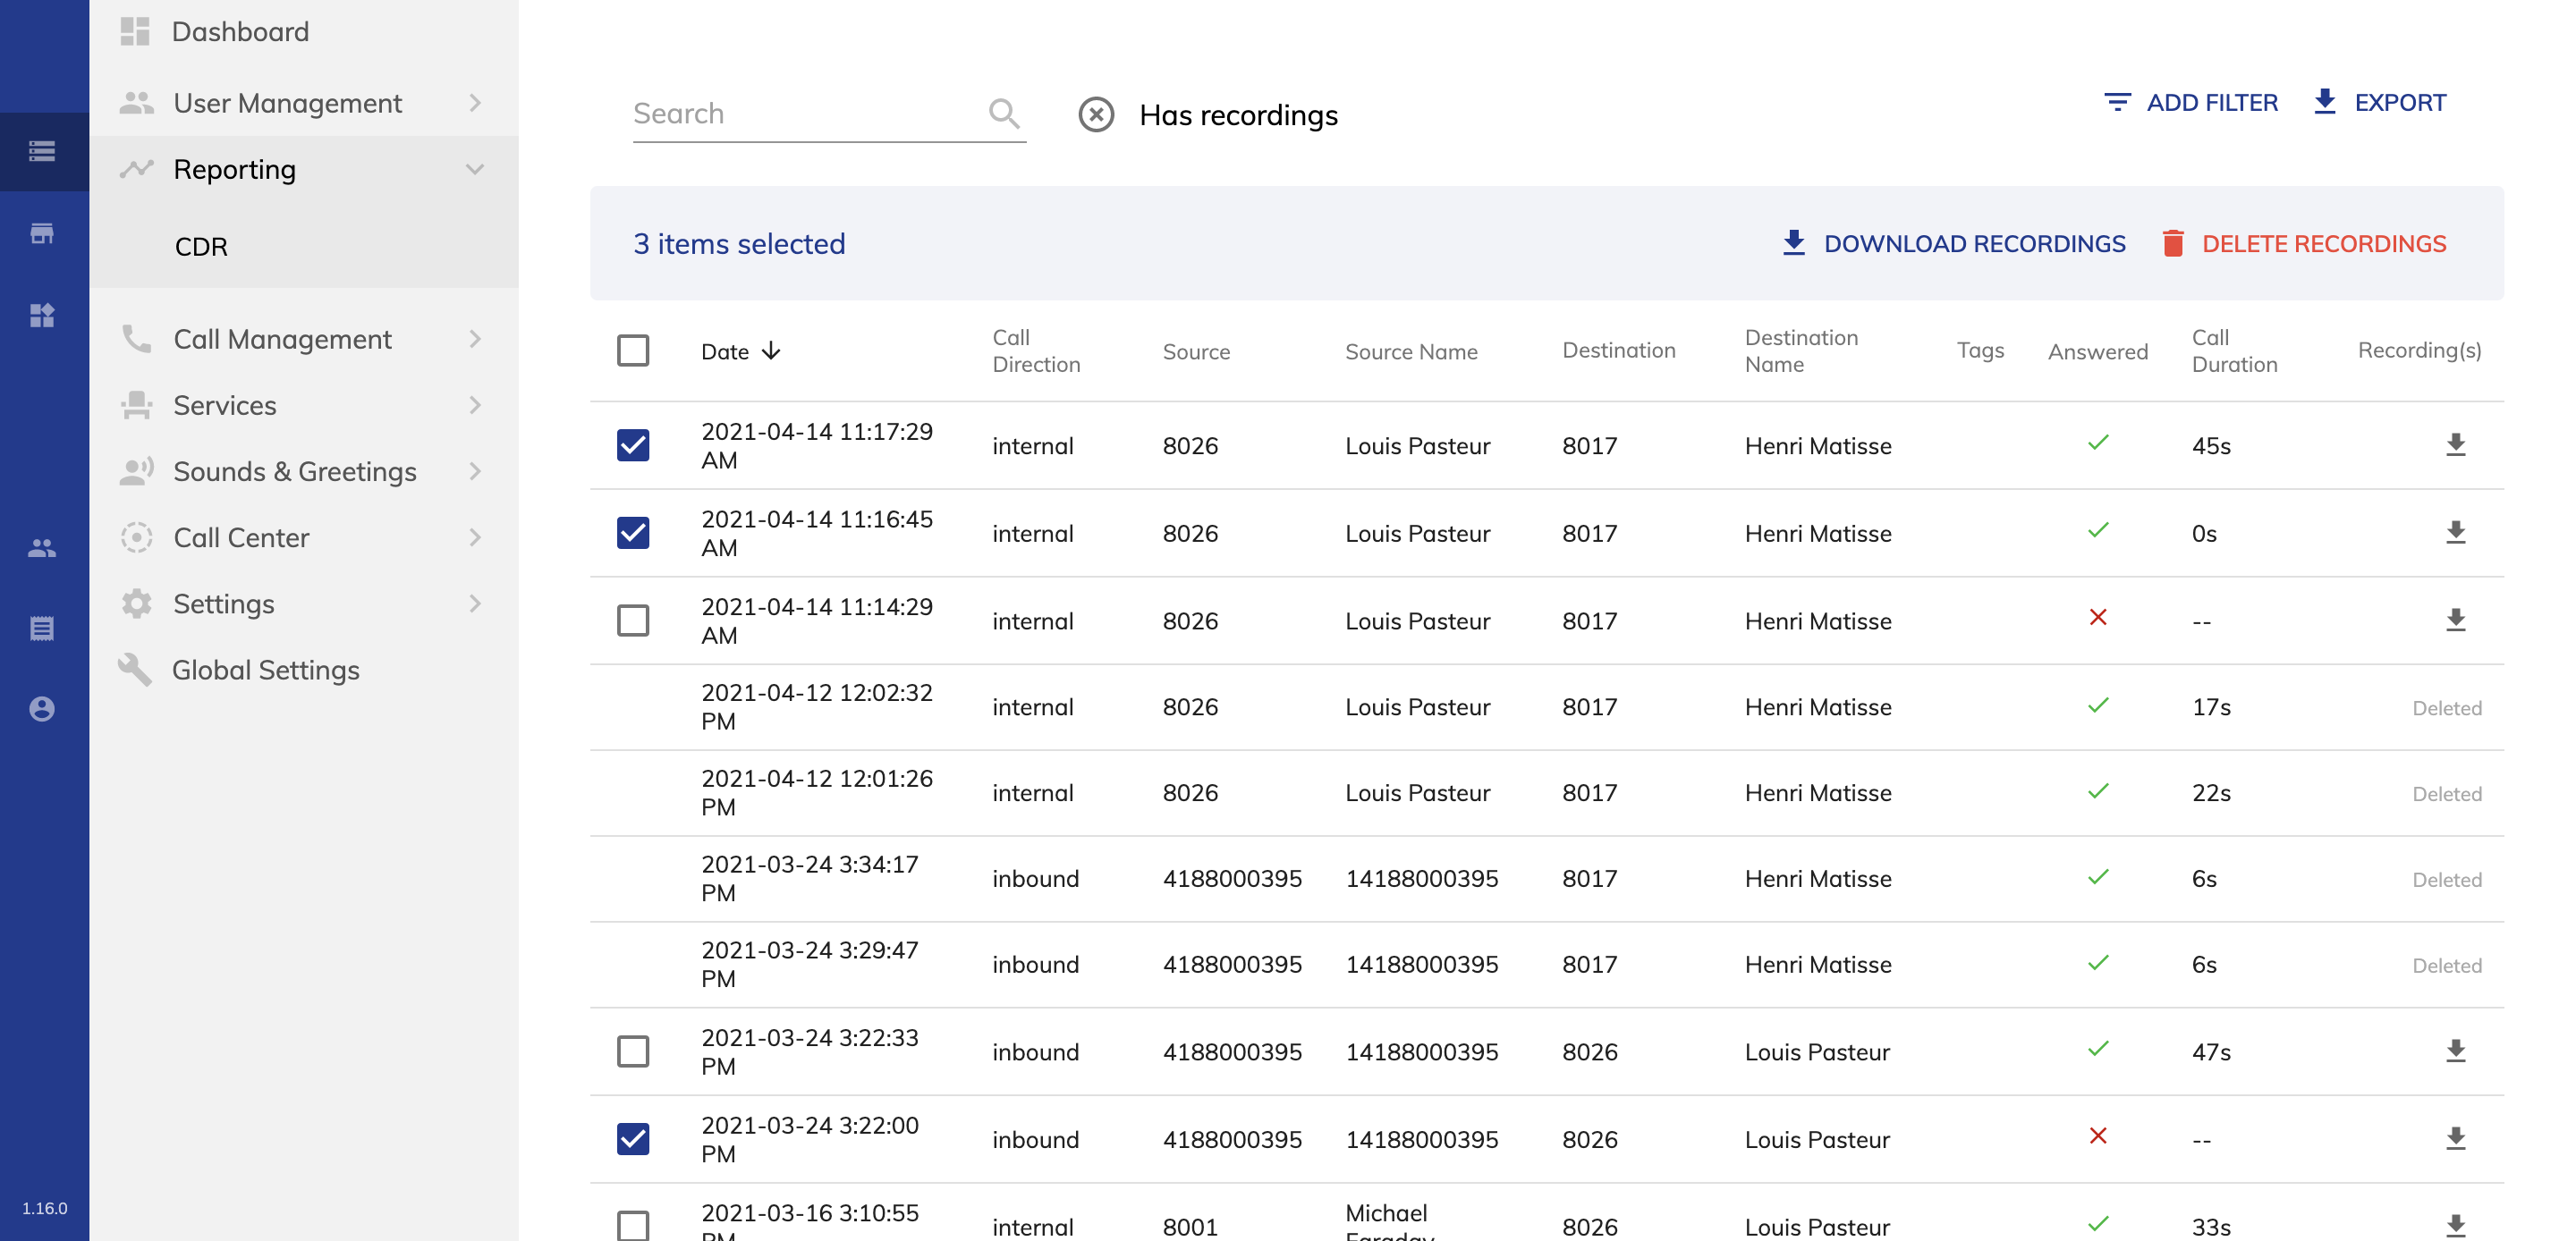The width and height of the screenshot is (2576, 1241).
Task: Click the people icon in the blue rail
Action: (42, 548)
